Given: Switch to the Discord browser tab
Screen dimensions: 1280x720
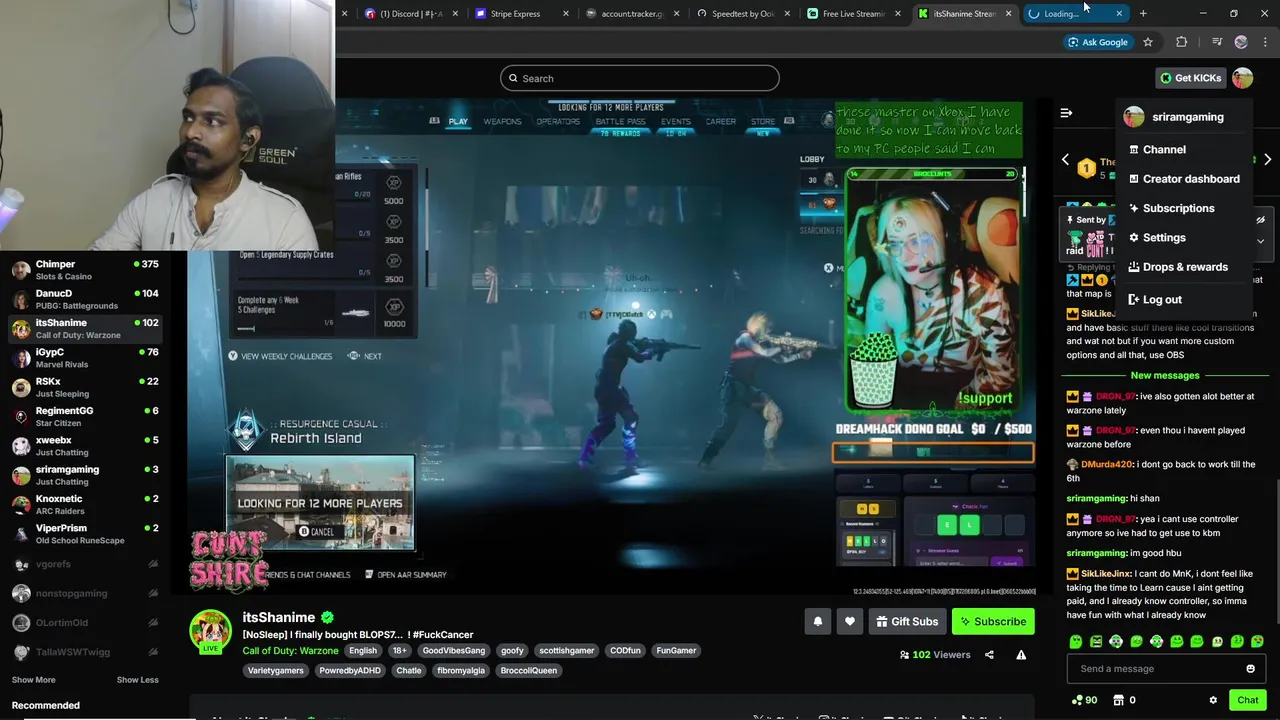Looking at the screenshot, I should coord(411,13).
